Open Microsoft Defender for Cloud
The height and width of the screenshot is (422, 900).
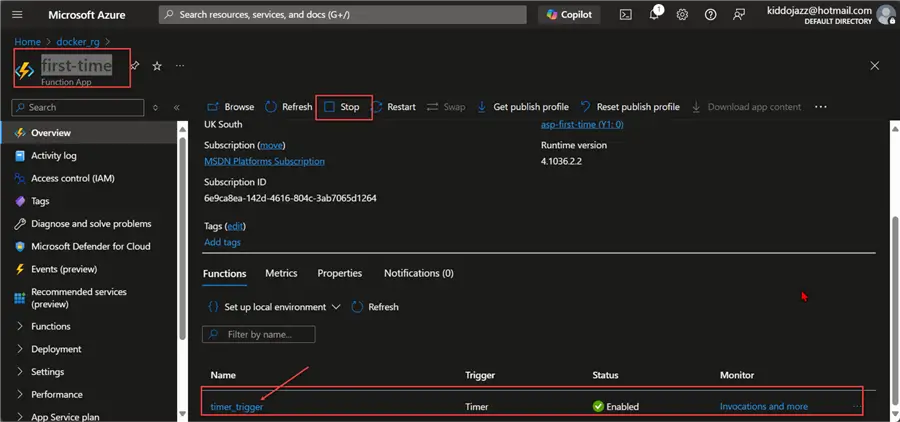point(89,246)
